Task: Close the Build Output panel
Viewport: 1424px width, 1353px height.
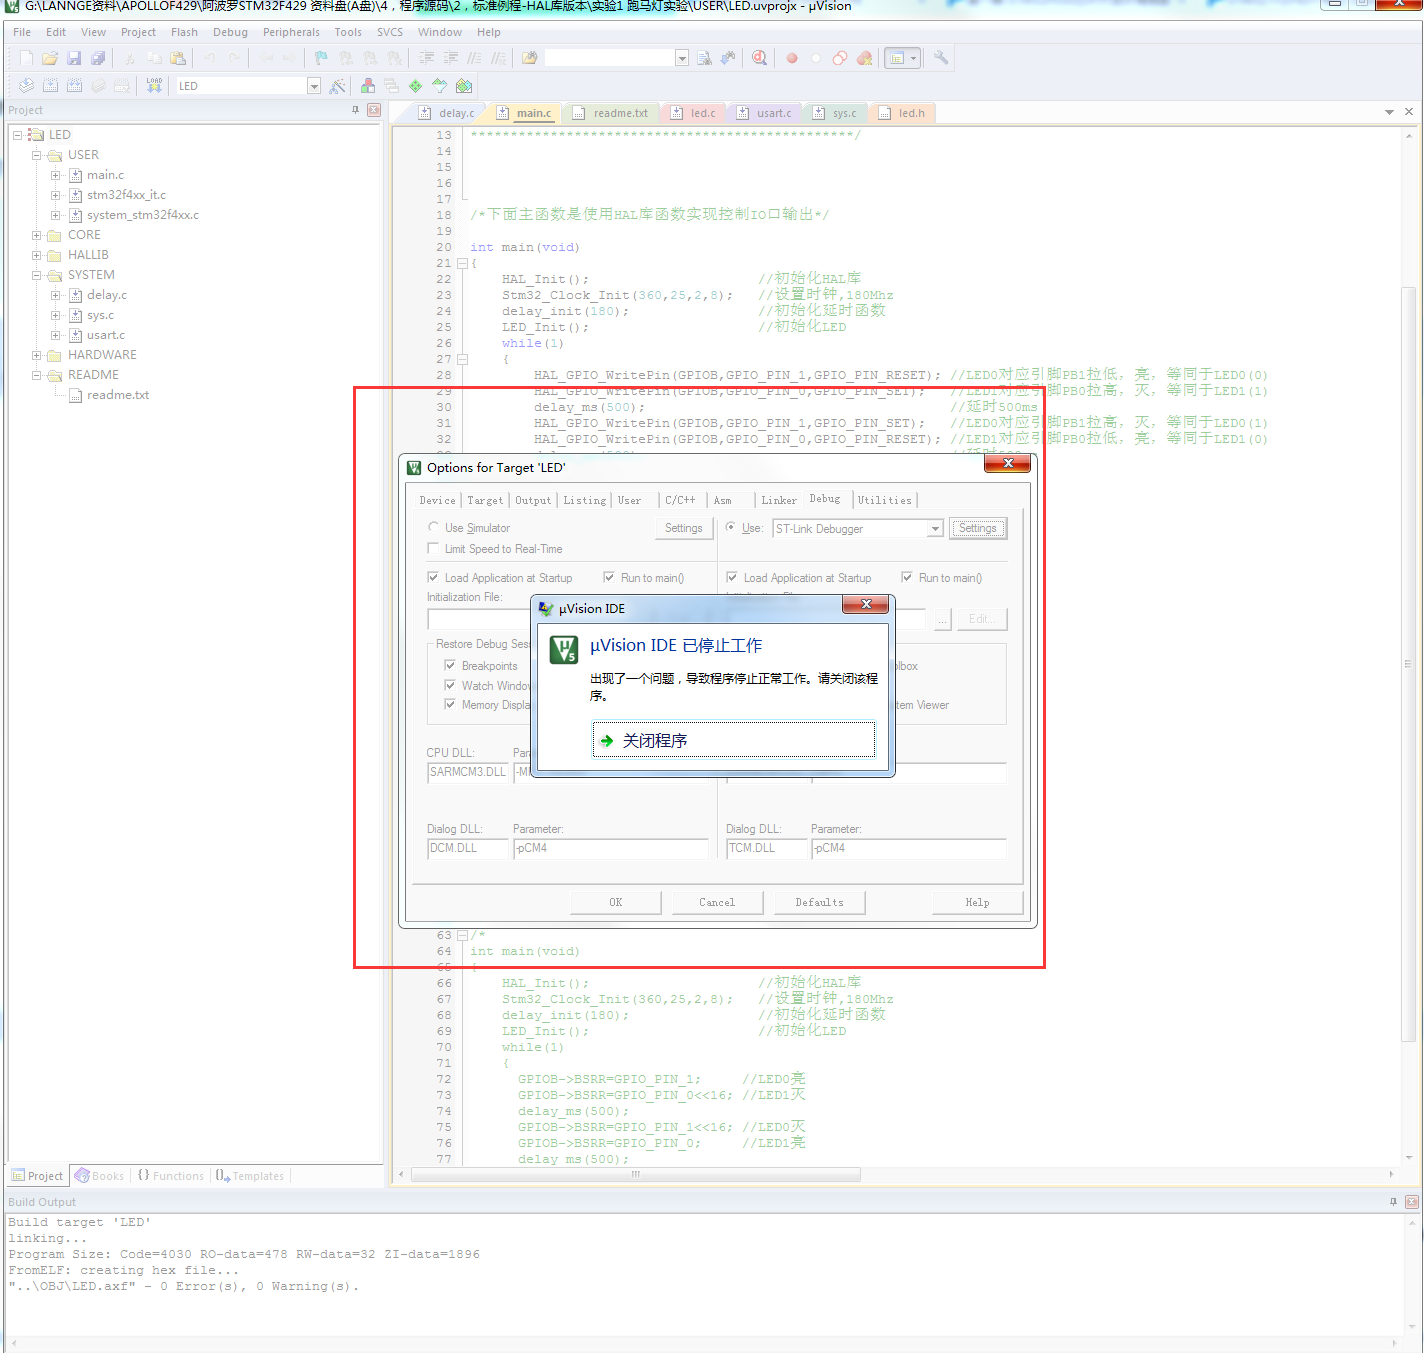Action: point(1412,1202)
